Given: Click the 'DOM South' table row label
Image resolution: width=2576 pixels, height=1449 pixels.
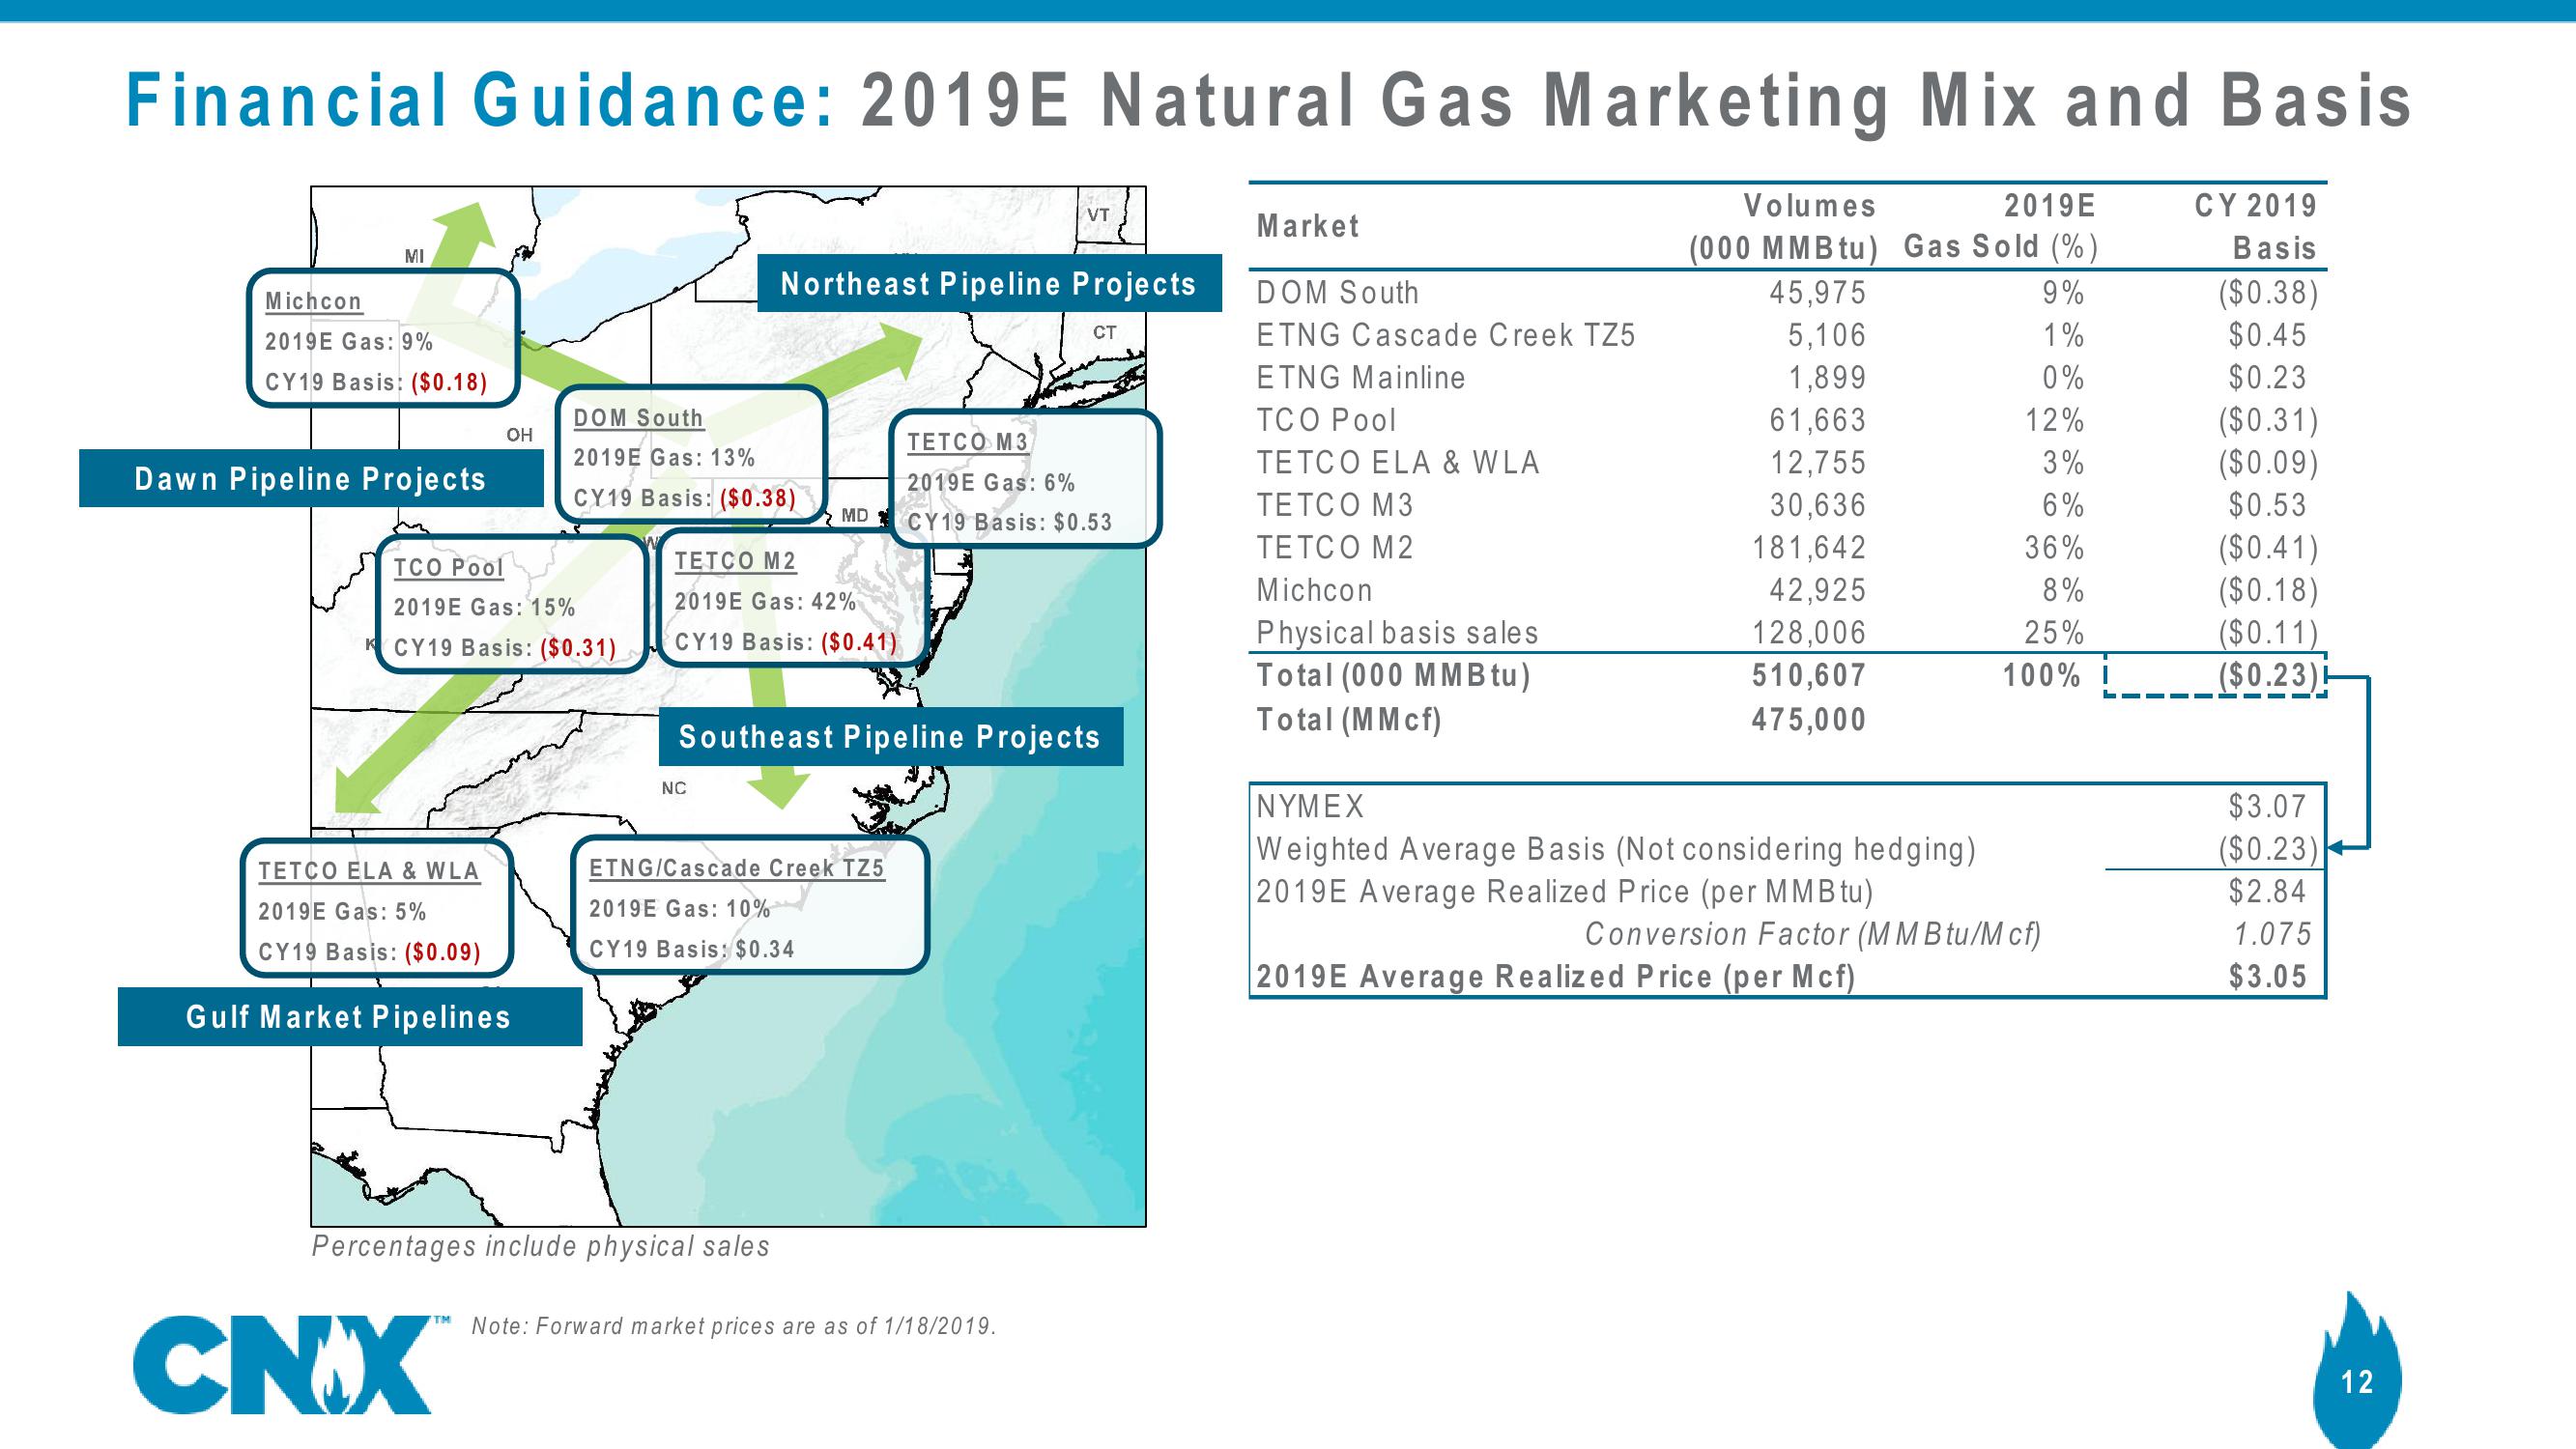Looking at the screenshot, I should [x=1338, y=292].
